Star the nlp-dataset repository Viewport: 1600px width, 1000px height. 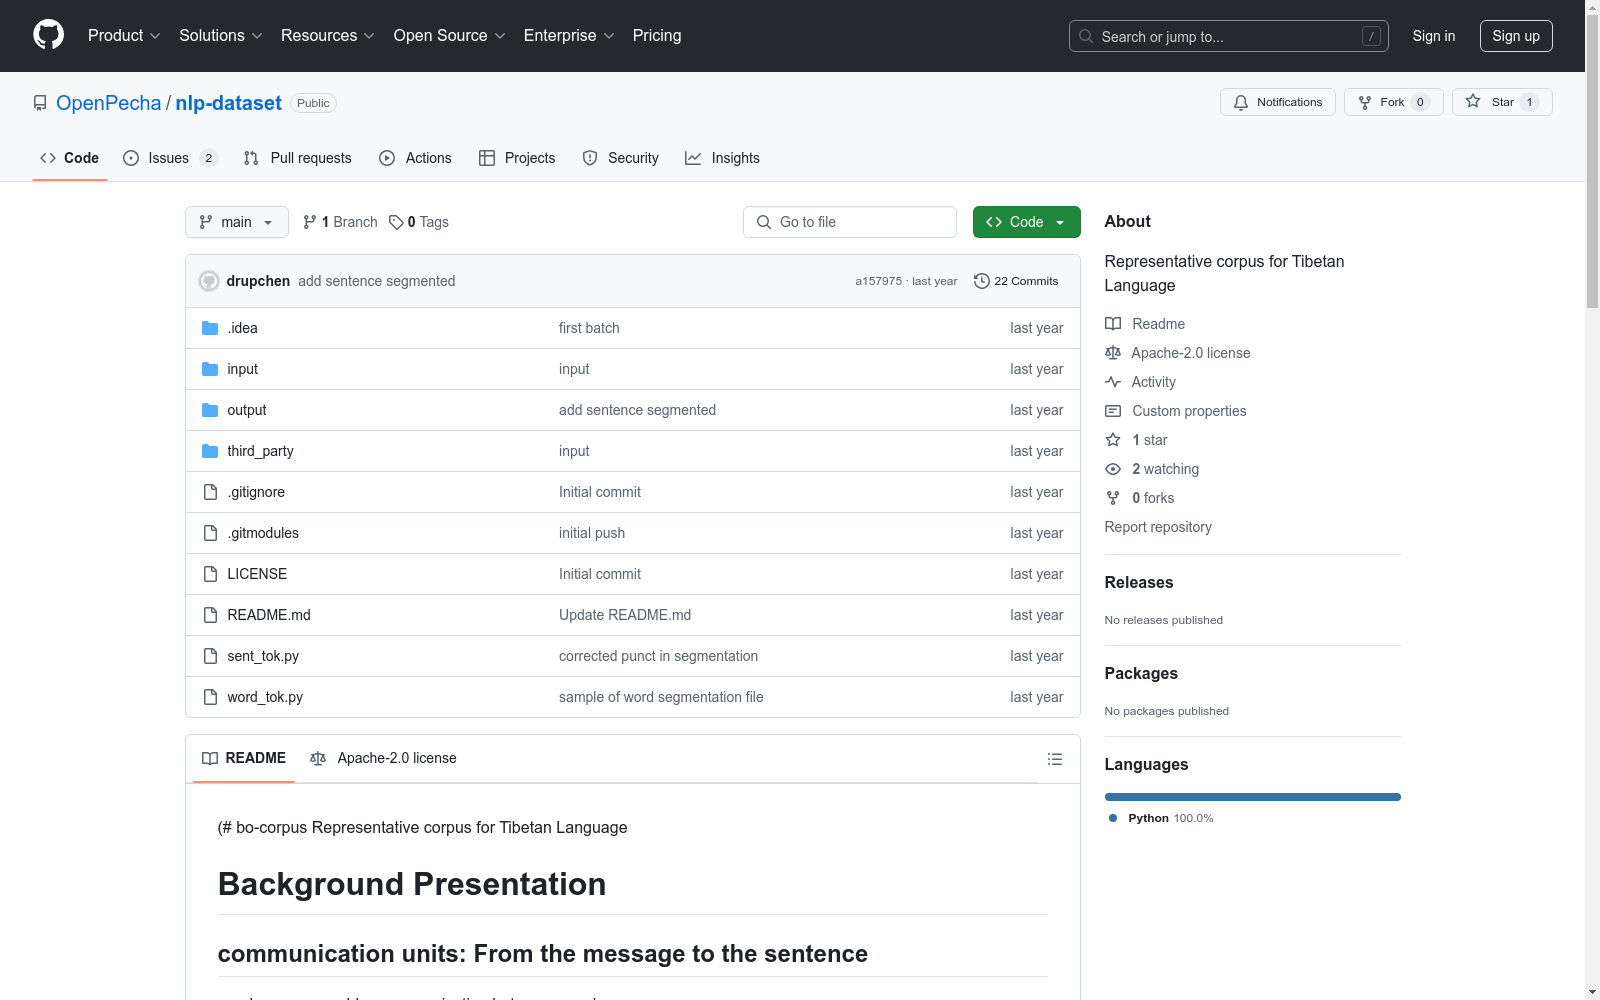click(1502, 102)
